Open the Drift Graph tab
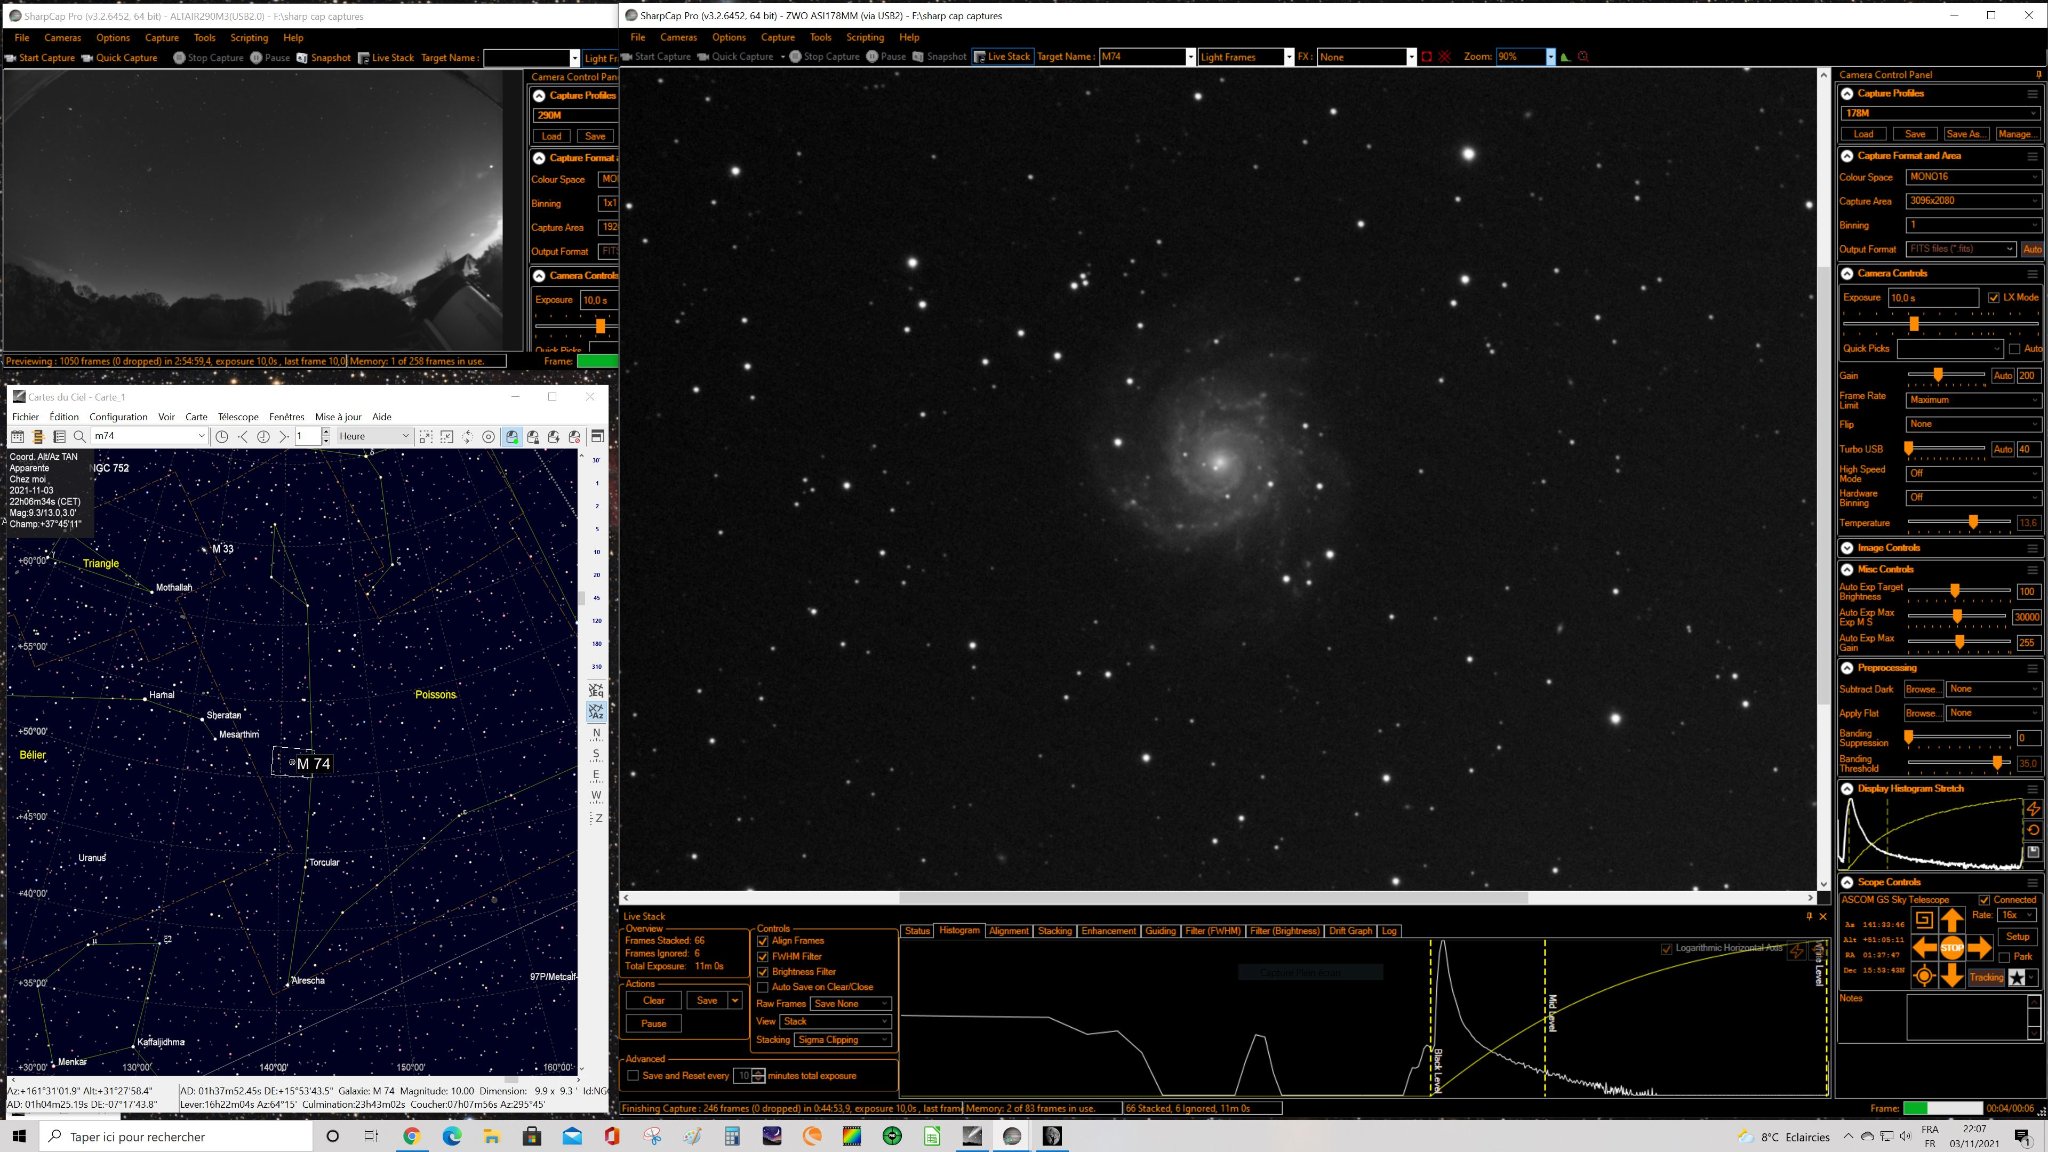The height and width of the screenshot is (1152, 2048). click(1350, 931)
